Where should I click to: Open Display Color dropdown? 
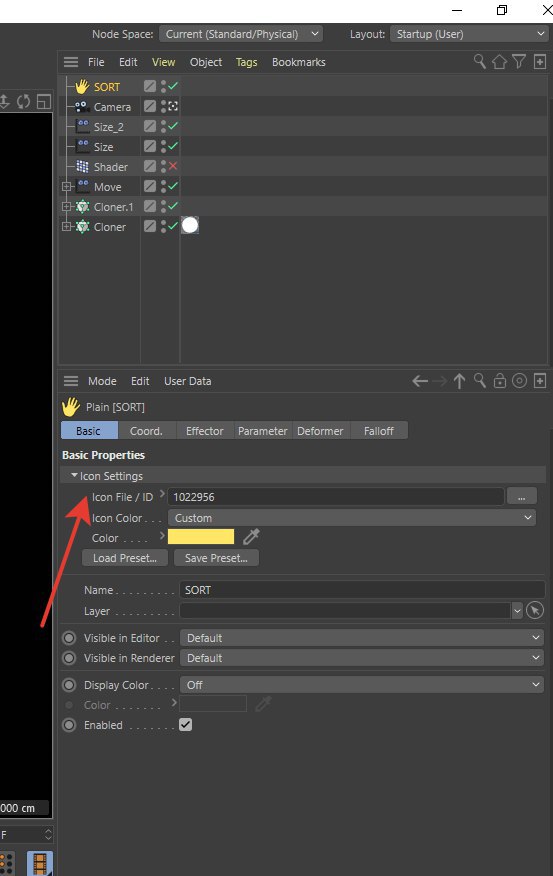tap(362, 684)
